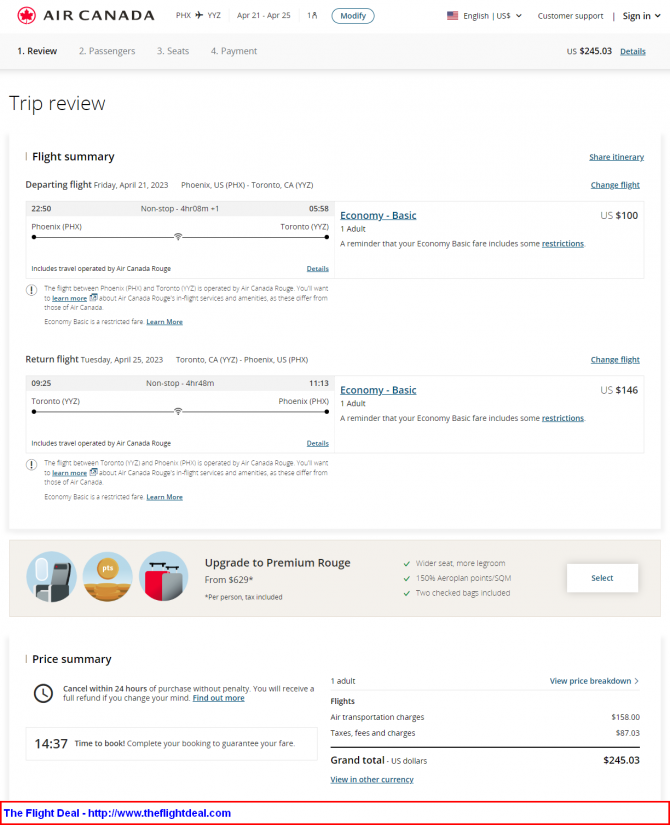The width and height of the screenshot is (670, 825).
Task: Click the external link icon by return learn more
Action: (x=93, y=472)
